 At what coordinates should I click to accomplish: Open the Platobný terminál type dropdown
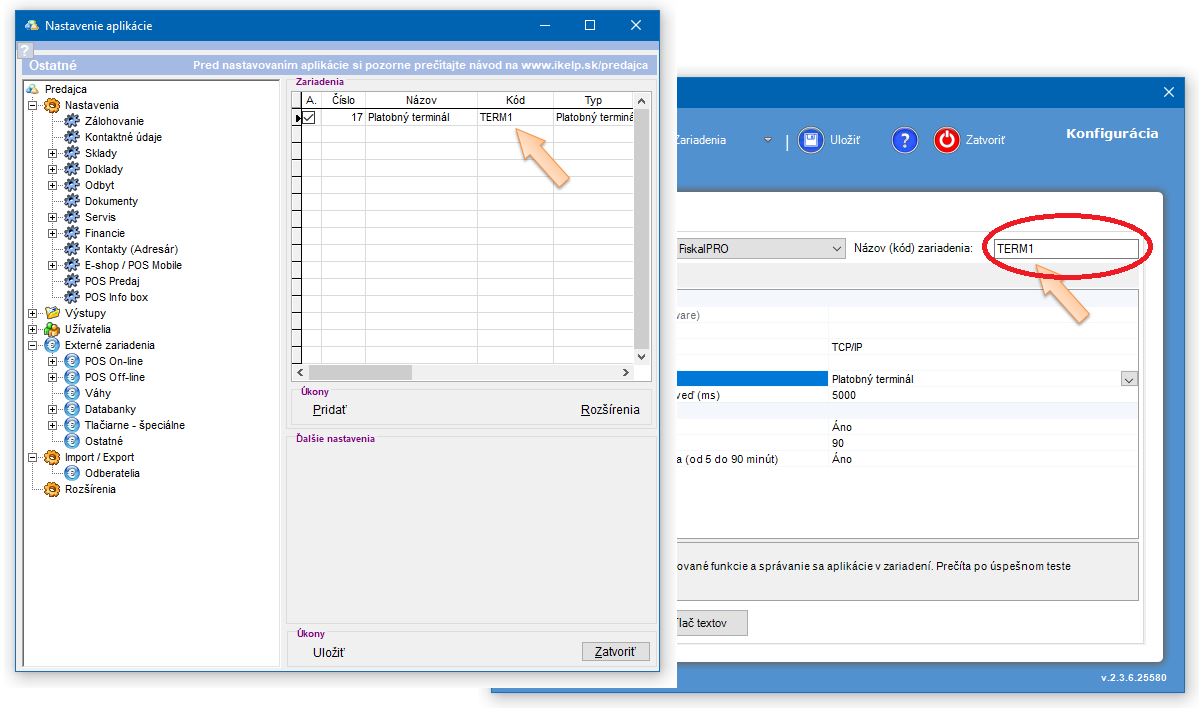pos(1129,379)
